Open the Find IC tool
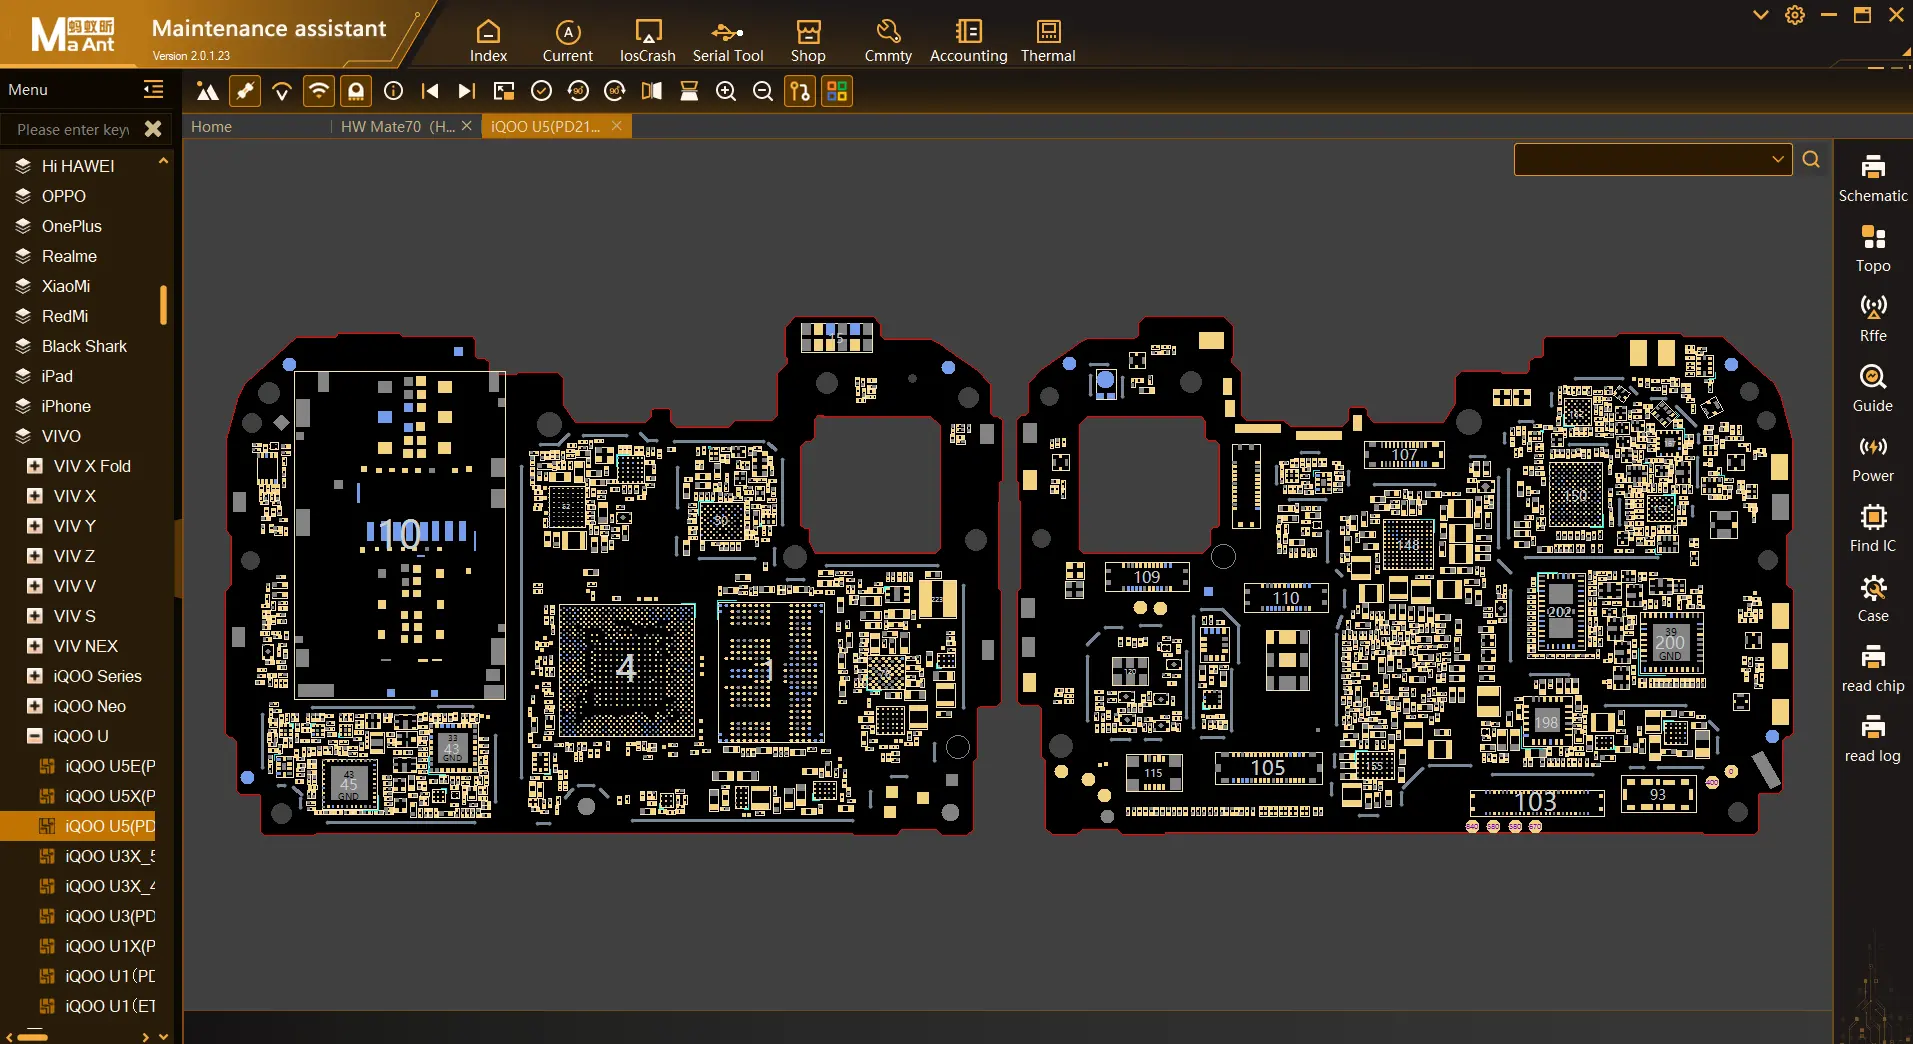1913x1044 pixels. (1873, 529)
